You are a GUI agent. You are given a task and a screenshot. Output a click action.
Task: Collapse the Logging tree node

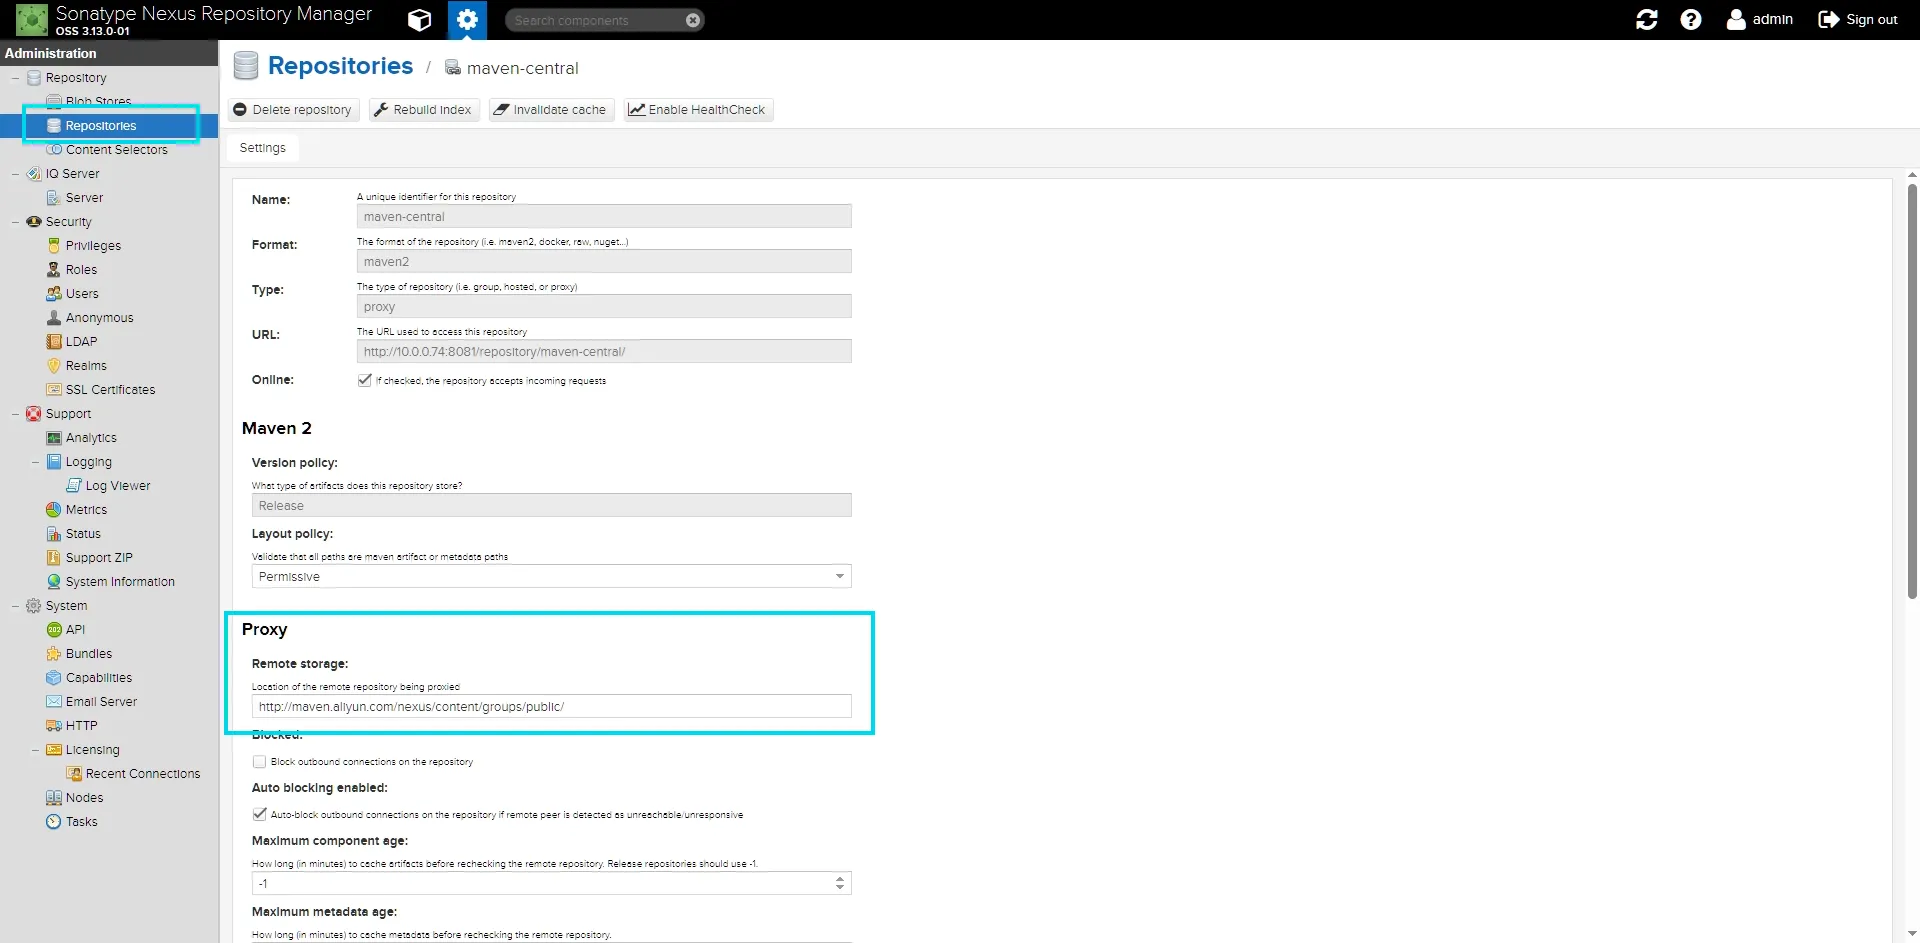(x=35, y=462)
